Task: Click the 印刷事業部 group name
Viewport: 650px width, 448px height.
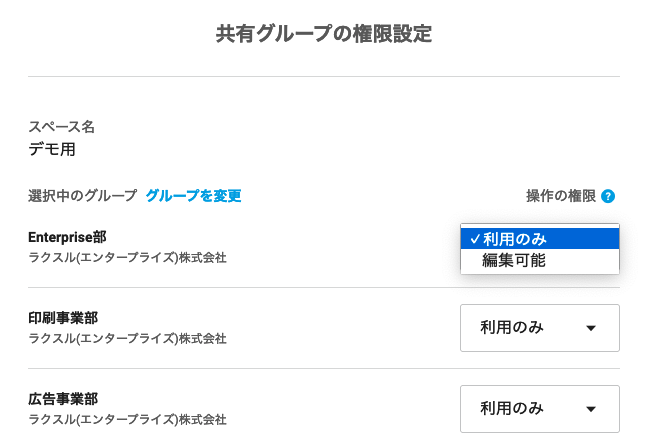Action: click(63, 318)
